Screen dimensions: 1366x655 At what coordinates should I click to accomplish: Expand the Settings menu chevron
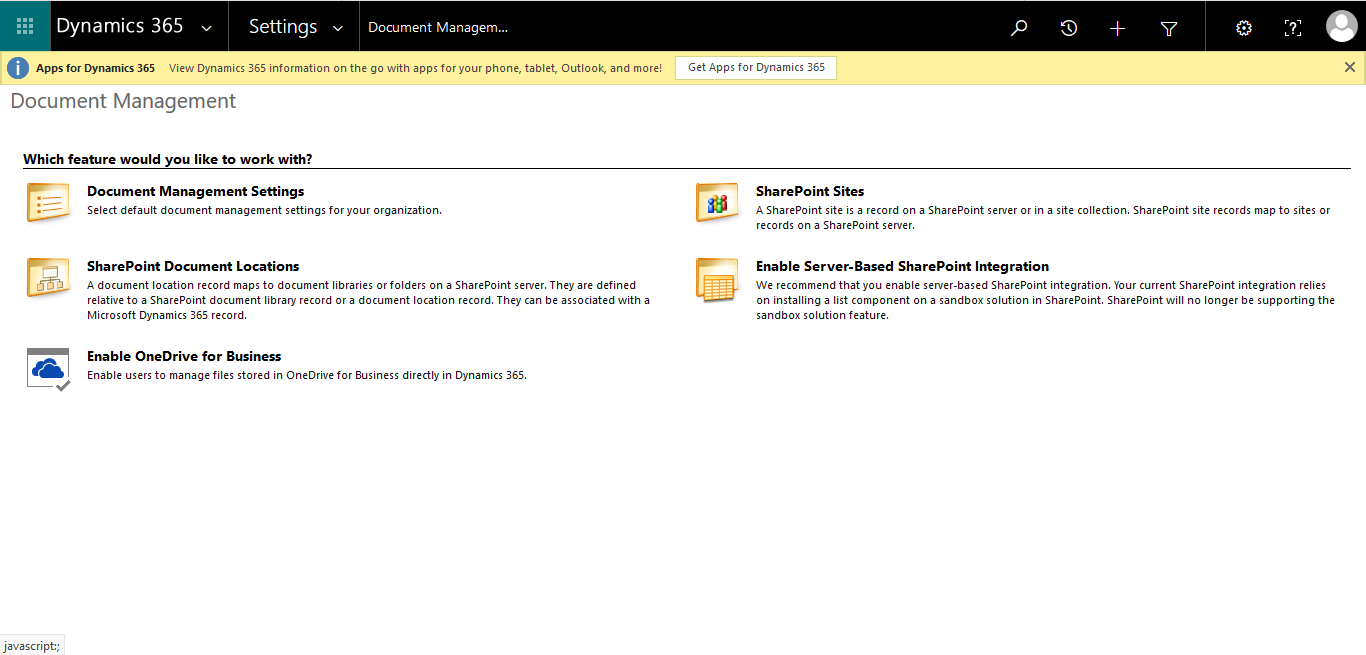(x=338, y=28)
